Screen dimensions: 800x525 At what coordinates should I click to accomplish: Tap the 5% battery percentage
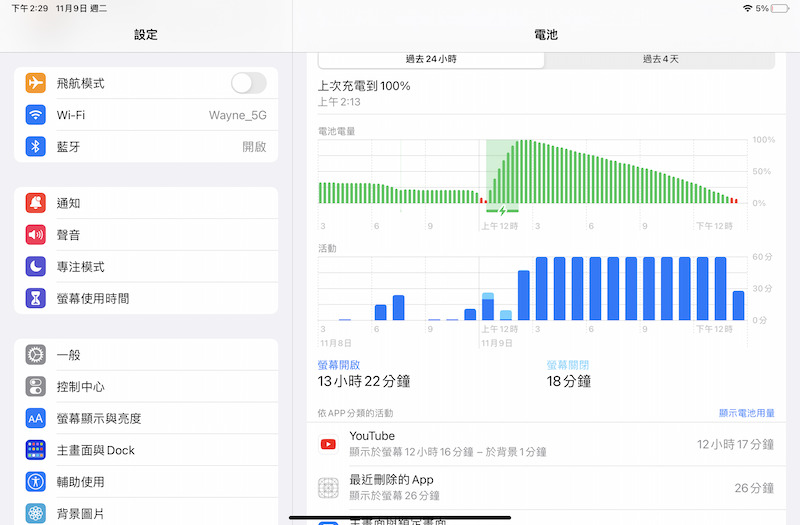click(x=762, y=8)
